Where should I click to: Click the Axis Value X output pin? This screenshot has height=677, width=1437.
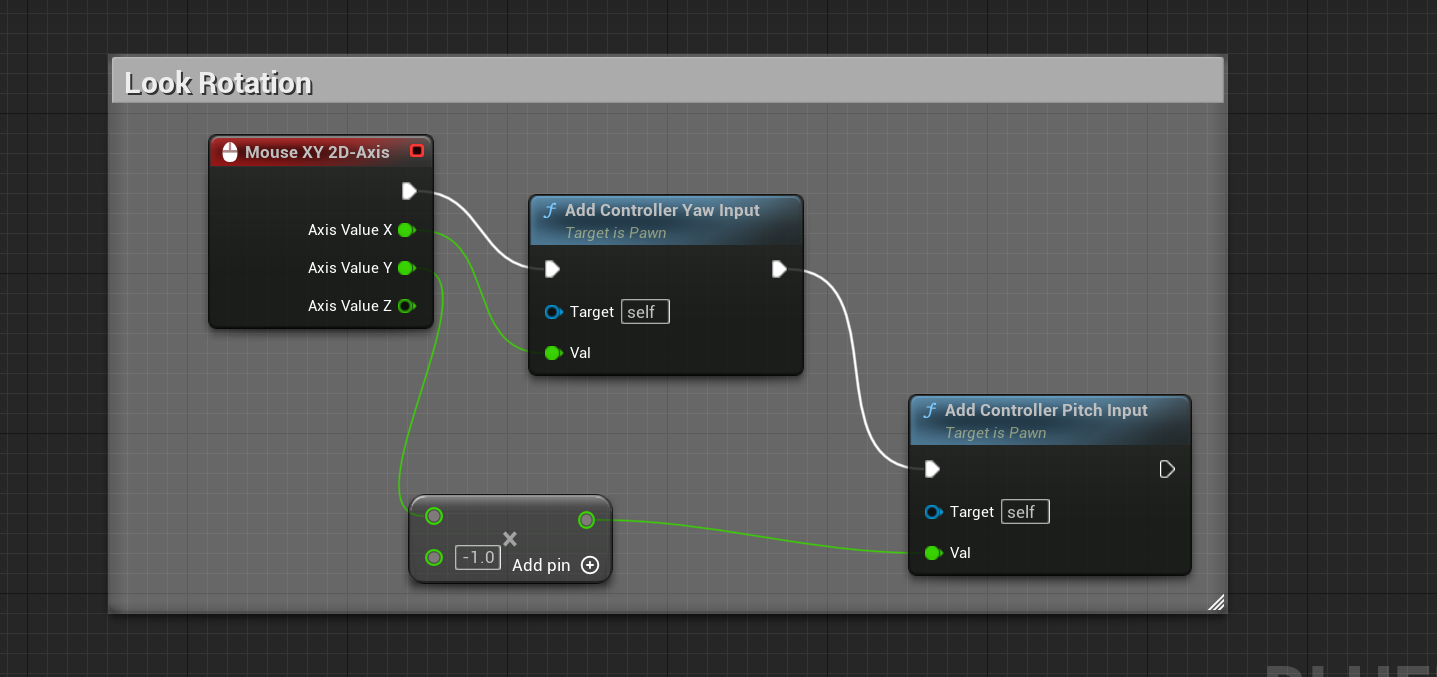tap(406, 230)
